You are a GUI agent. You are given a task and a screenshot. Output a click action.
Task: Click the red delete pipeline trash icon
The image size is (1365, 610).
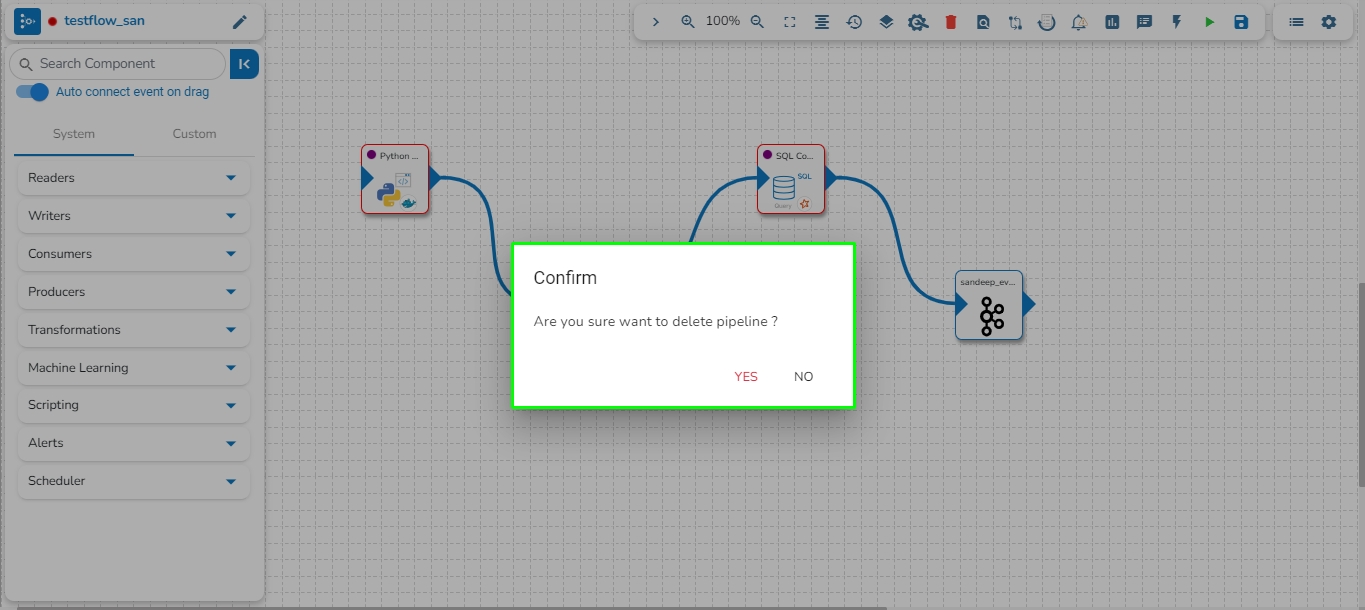pyautogui.click(x=951, y=22)
